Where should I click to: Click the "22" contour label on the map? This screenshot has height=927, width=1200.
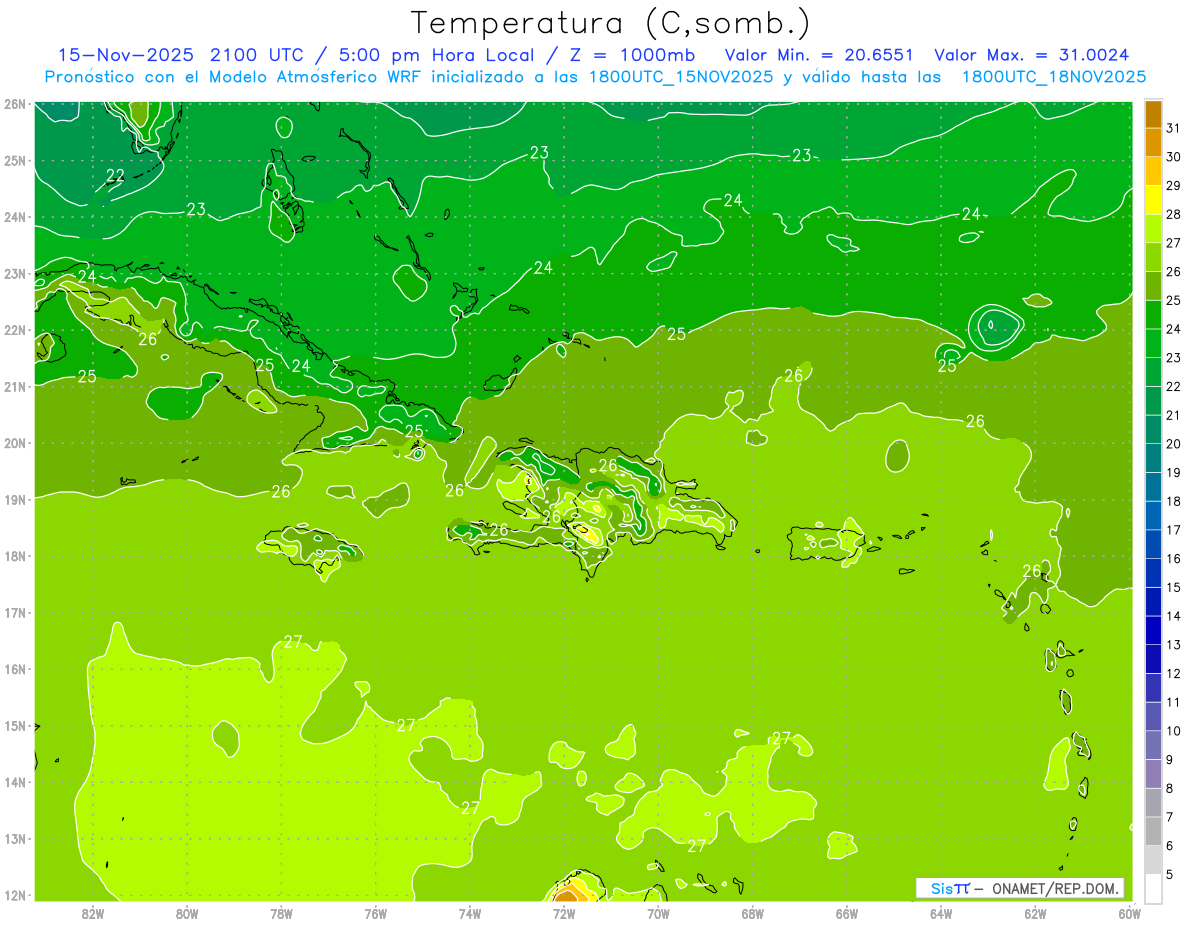[x=115, y=175]
